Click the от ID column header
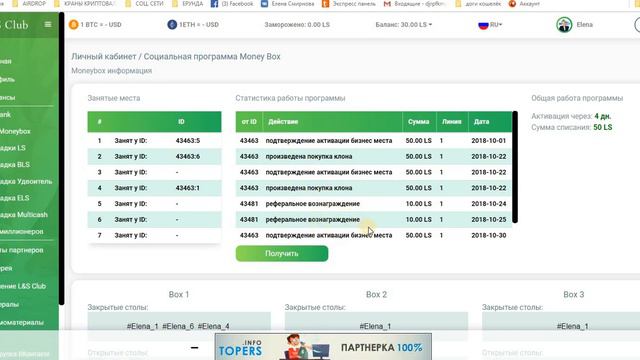640x360 pixels. pyautogui.click(x=249, y=122)
